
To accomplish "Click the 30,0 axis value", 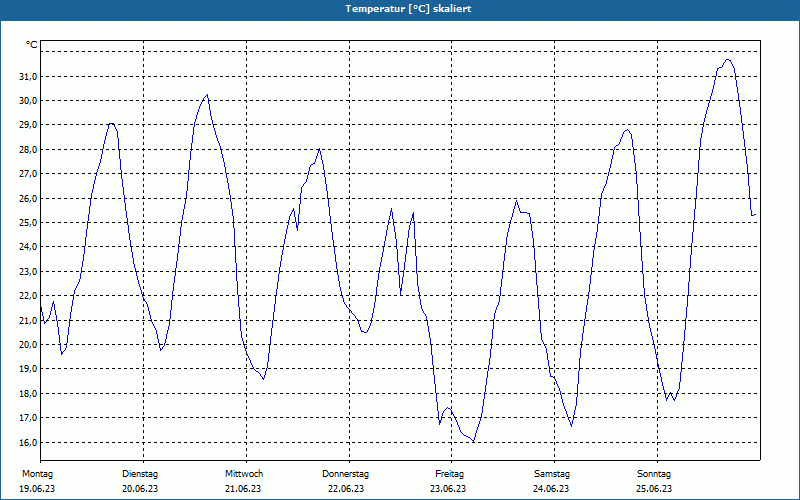I will tap(28, 101).
